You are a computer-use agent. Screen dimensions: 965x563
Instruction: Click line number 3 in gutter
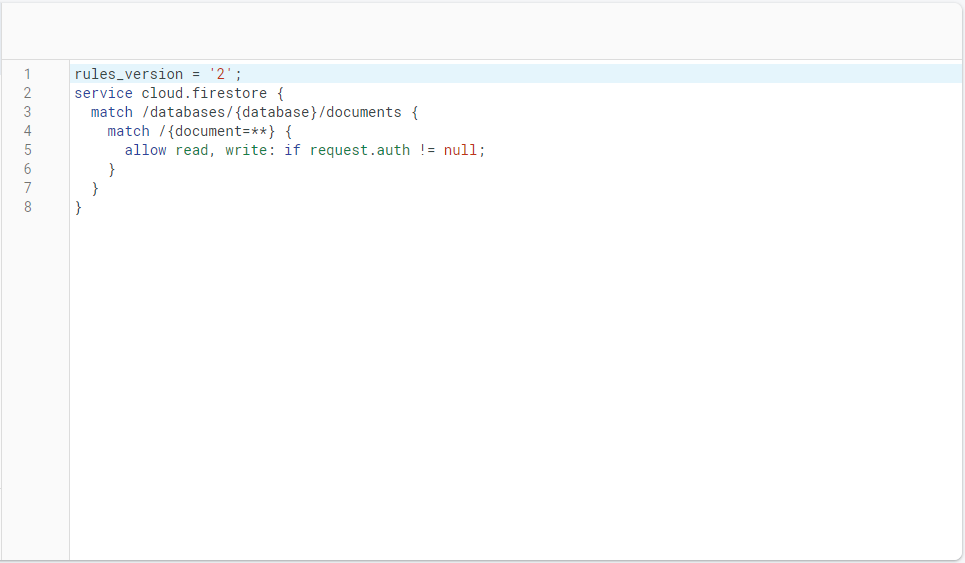point(28,113)
